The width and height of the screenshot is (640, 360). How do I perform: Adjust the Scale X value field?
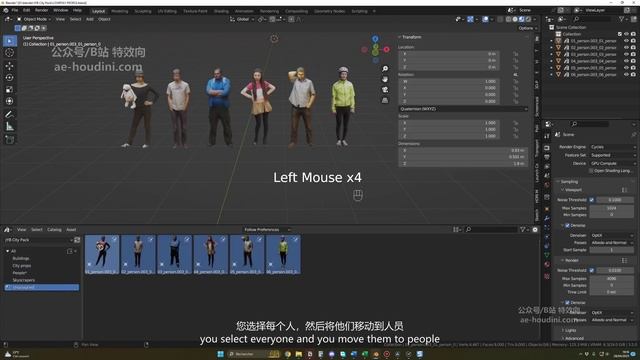pos(449,123)
